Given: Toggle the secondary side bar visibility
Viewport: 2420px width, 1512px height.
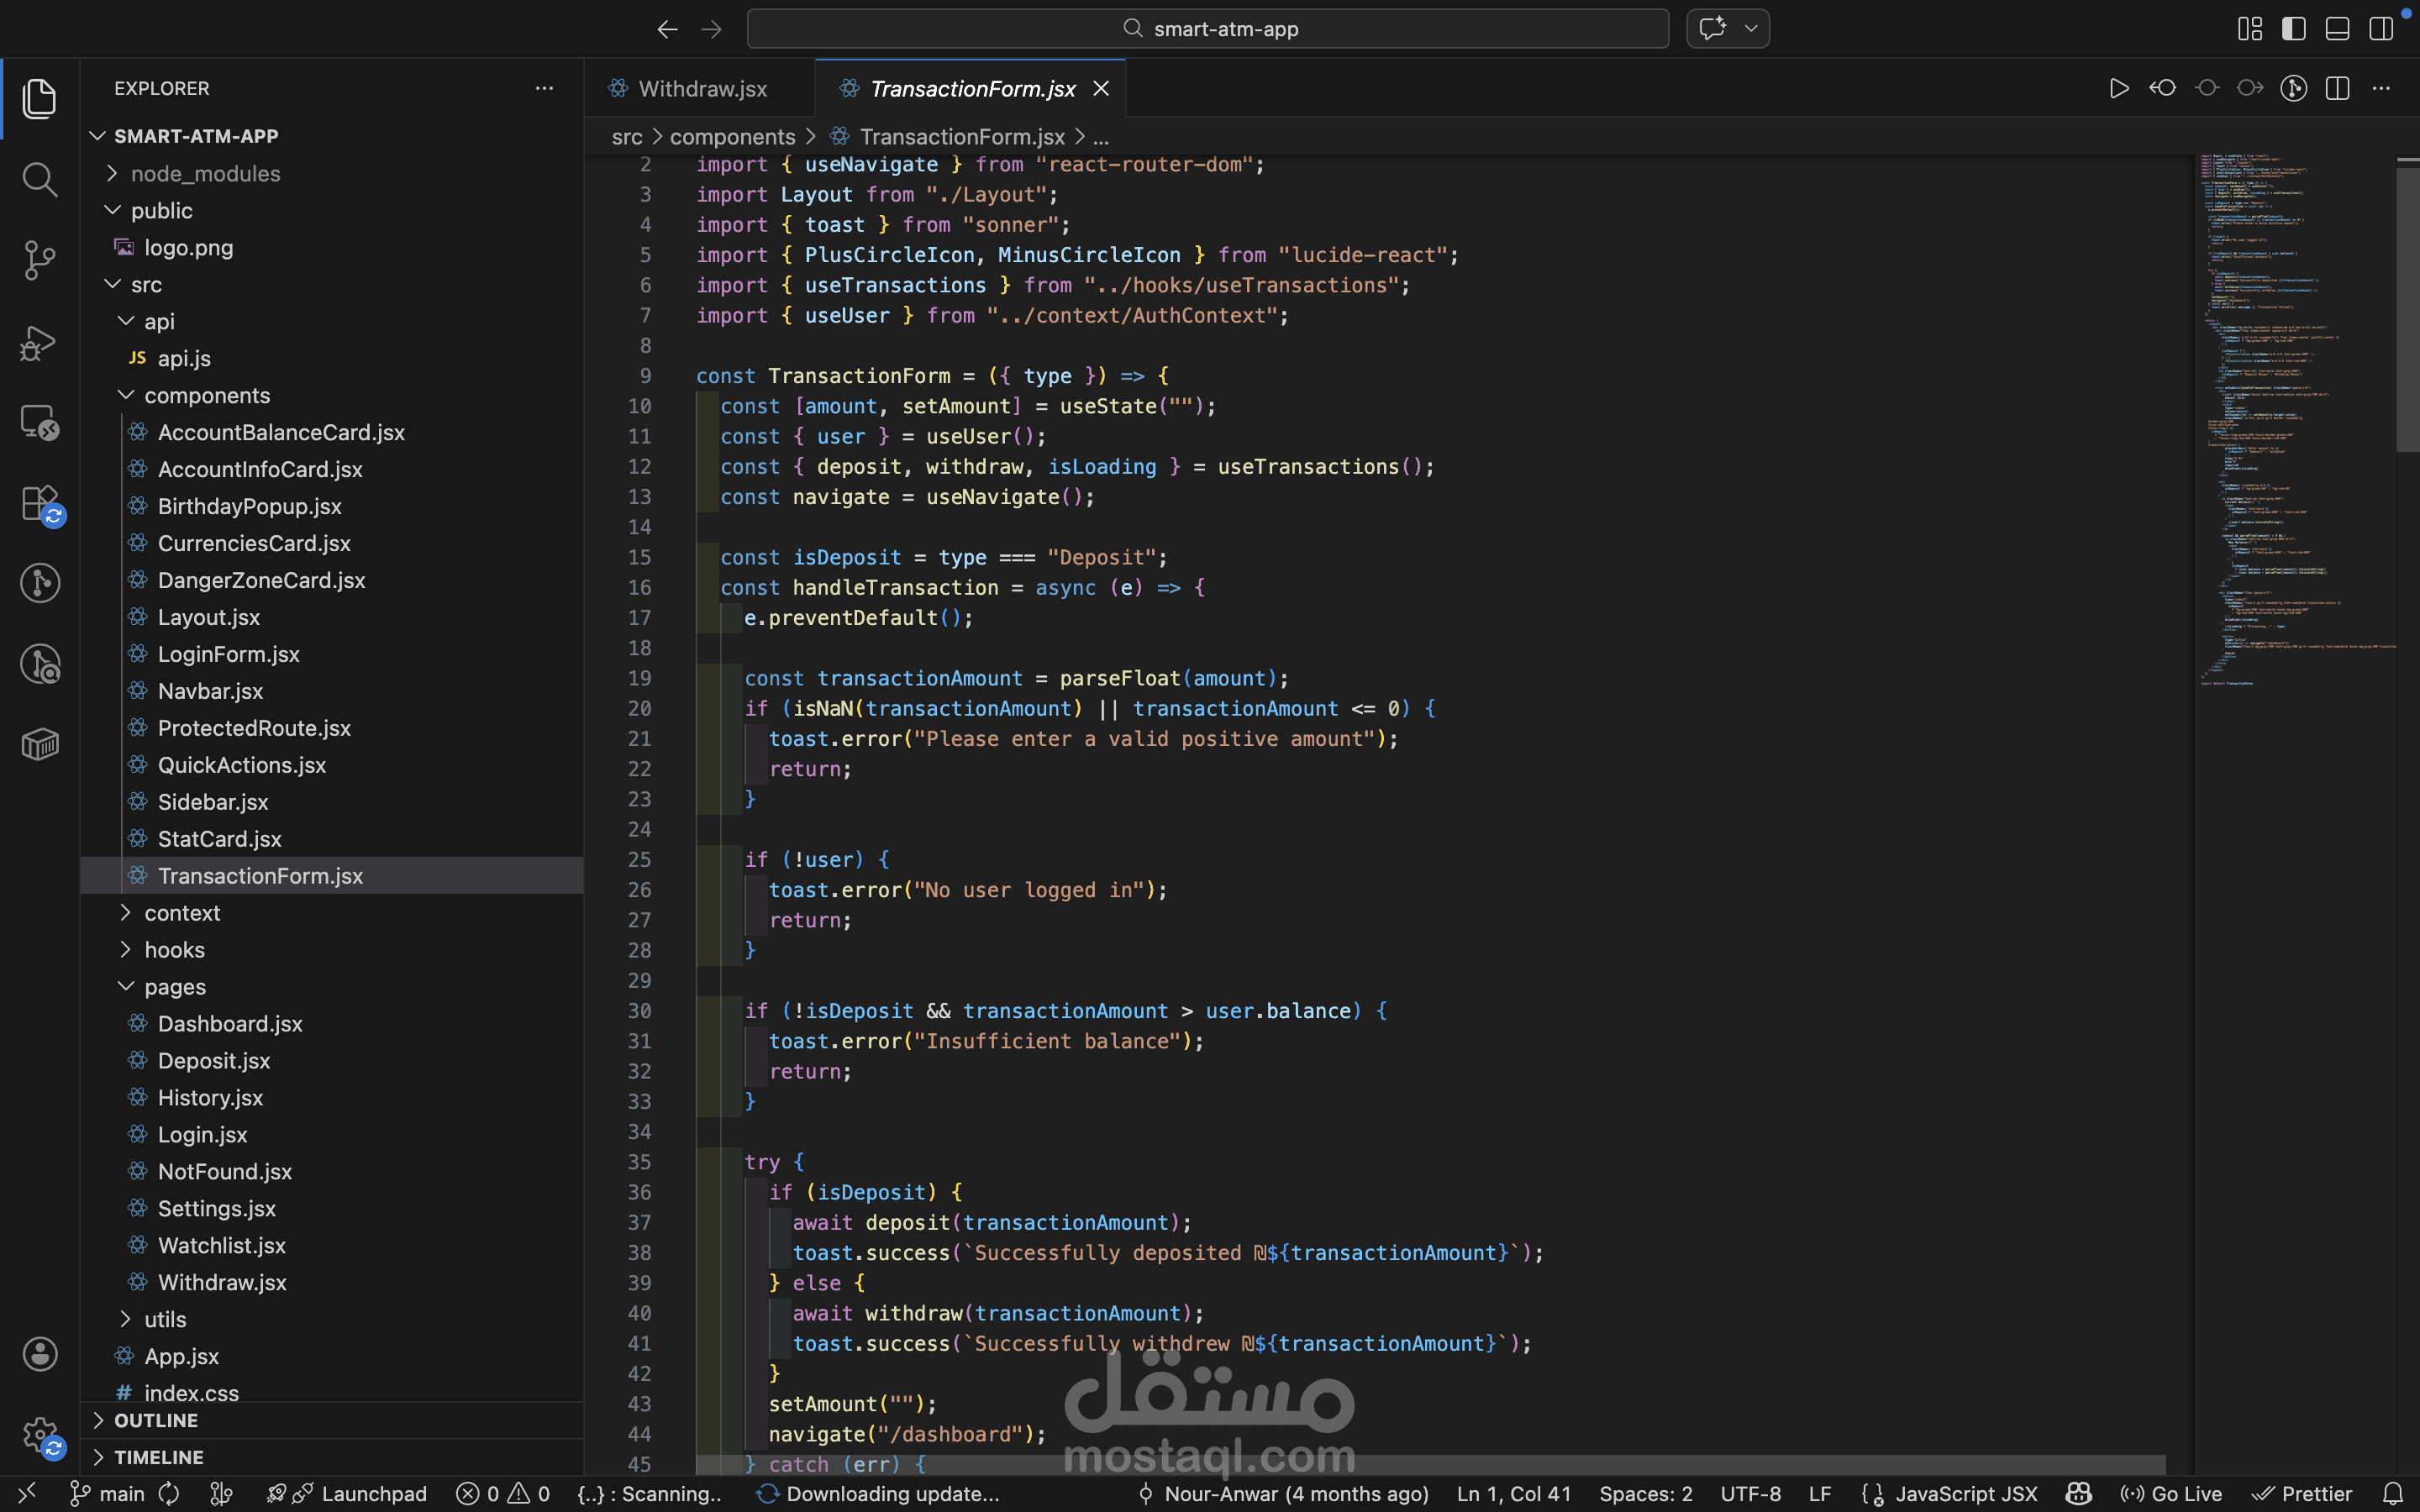Looking at the screenshot, I should (x=2381, y=29).
